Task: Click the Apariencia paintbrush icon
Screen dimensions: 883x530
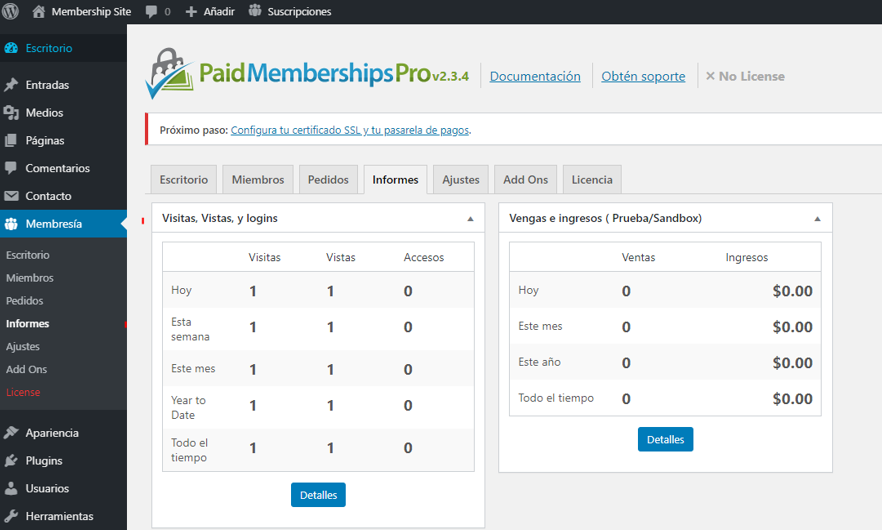Action: (11, 433)
